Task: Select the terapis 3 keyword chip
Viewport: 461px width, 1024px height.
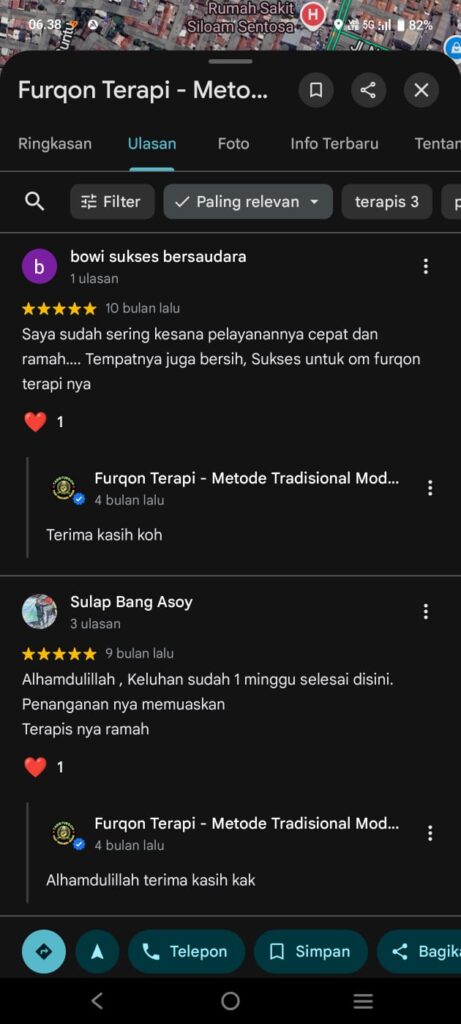Action: tap(387, 202)
